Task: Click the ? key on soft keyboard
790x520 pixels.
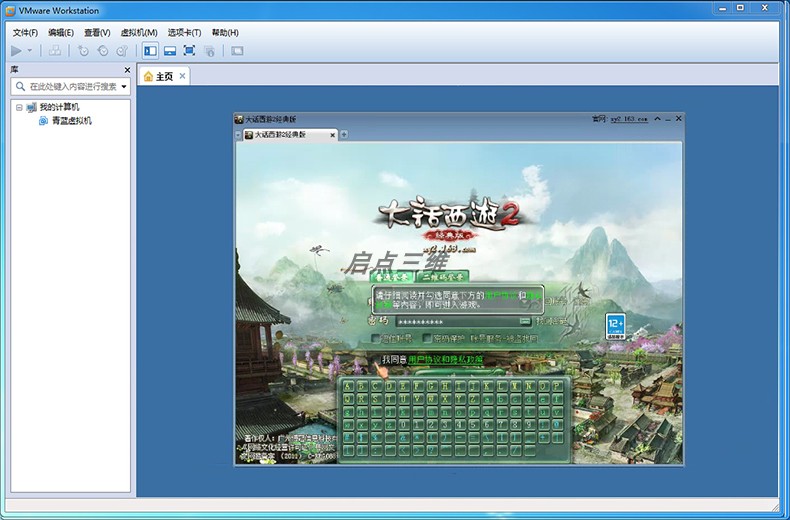Action: point(432,450)
